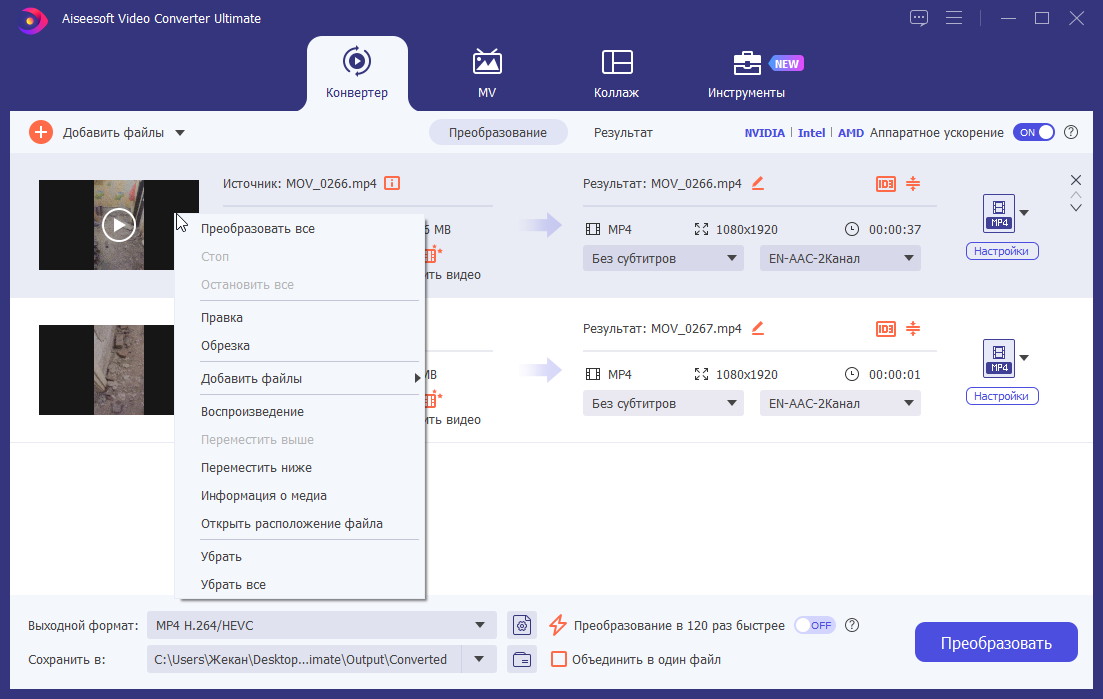Image resolution: width=1103 pixels, height=699 pixels.
Task: Click the rename pencil icon for MOV_0266.mp4
Action: point(757,183)
